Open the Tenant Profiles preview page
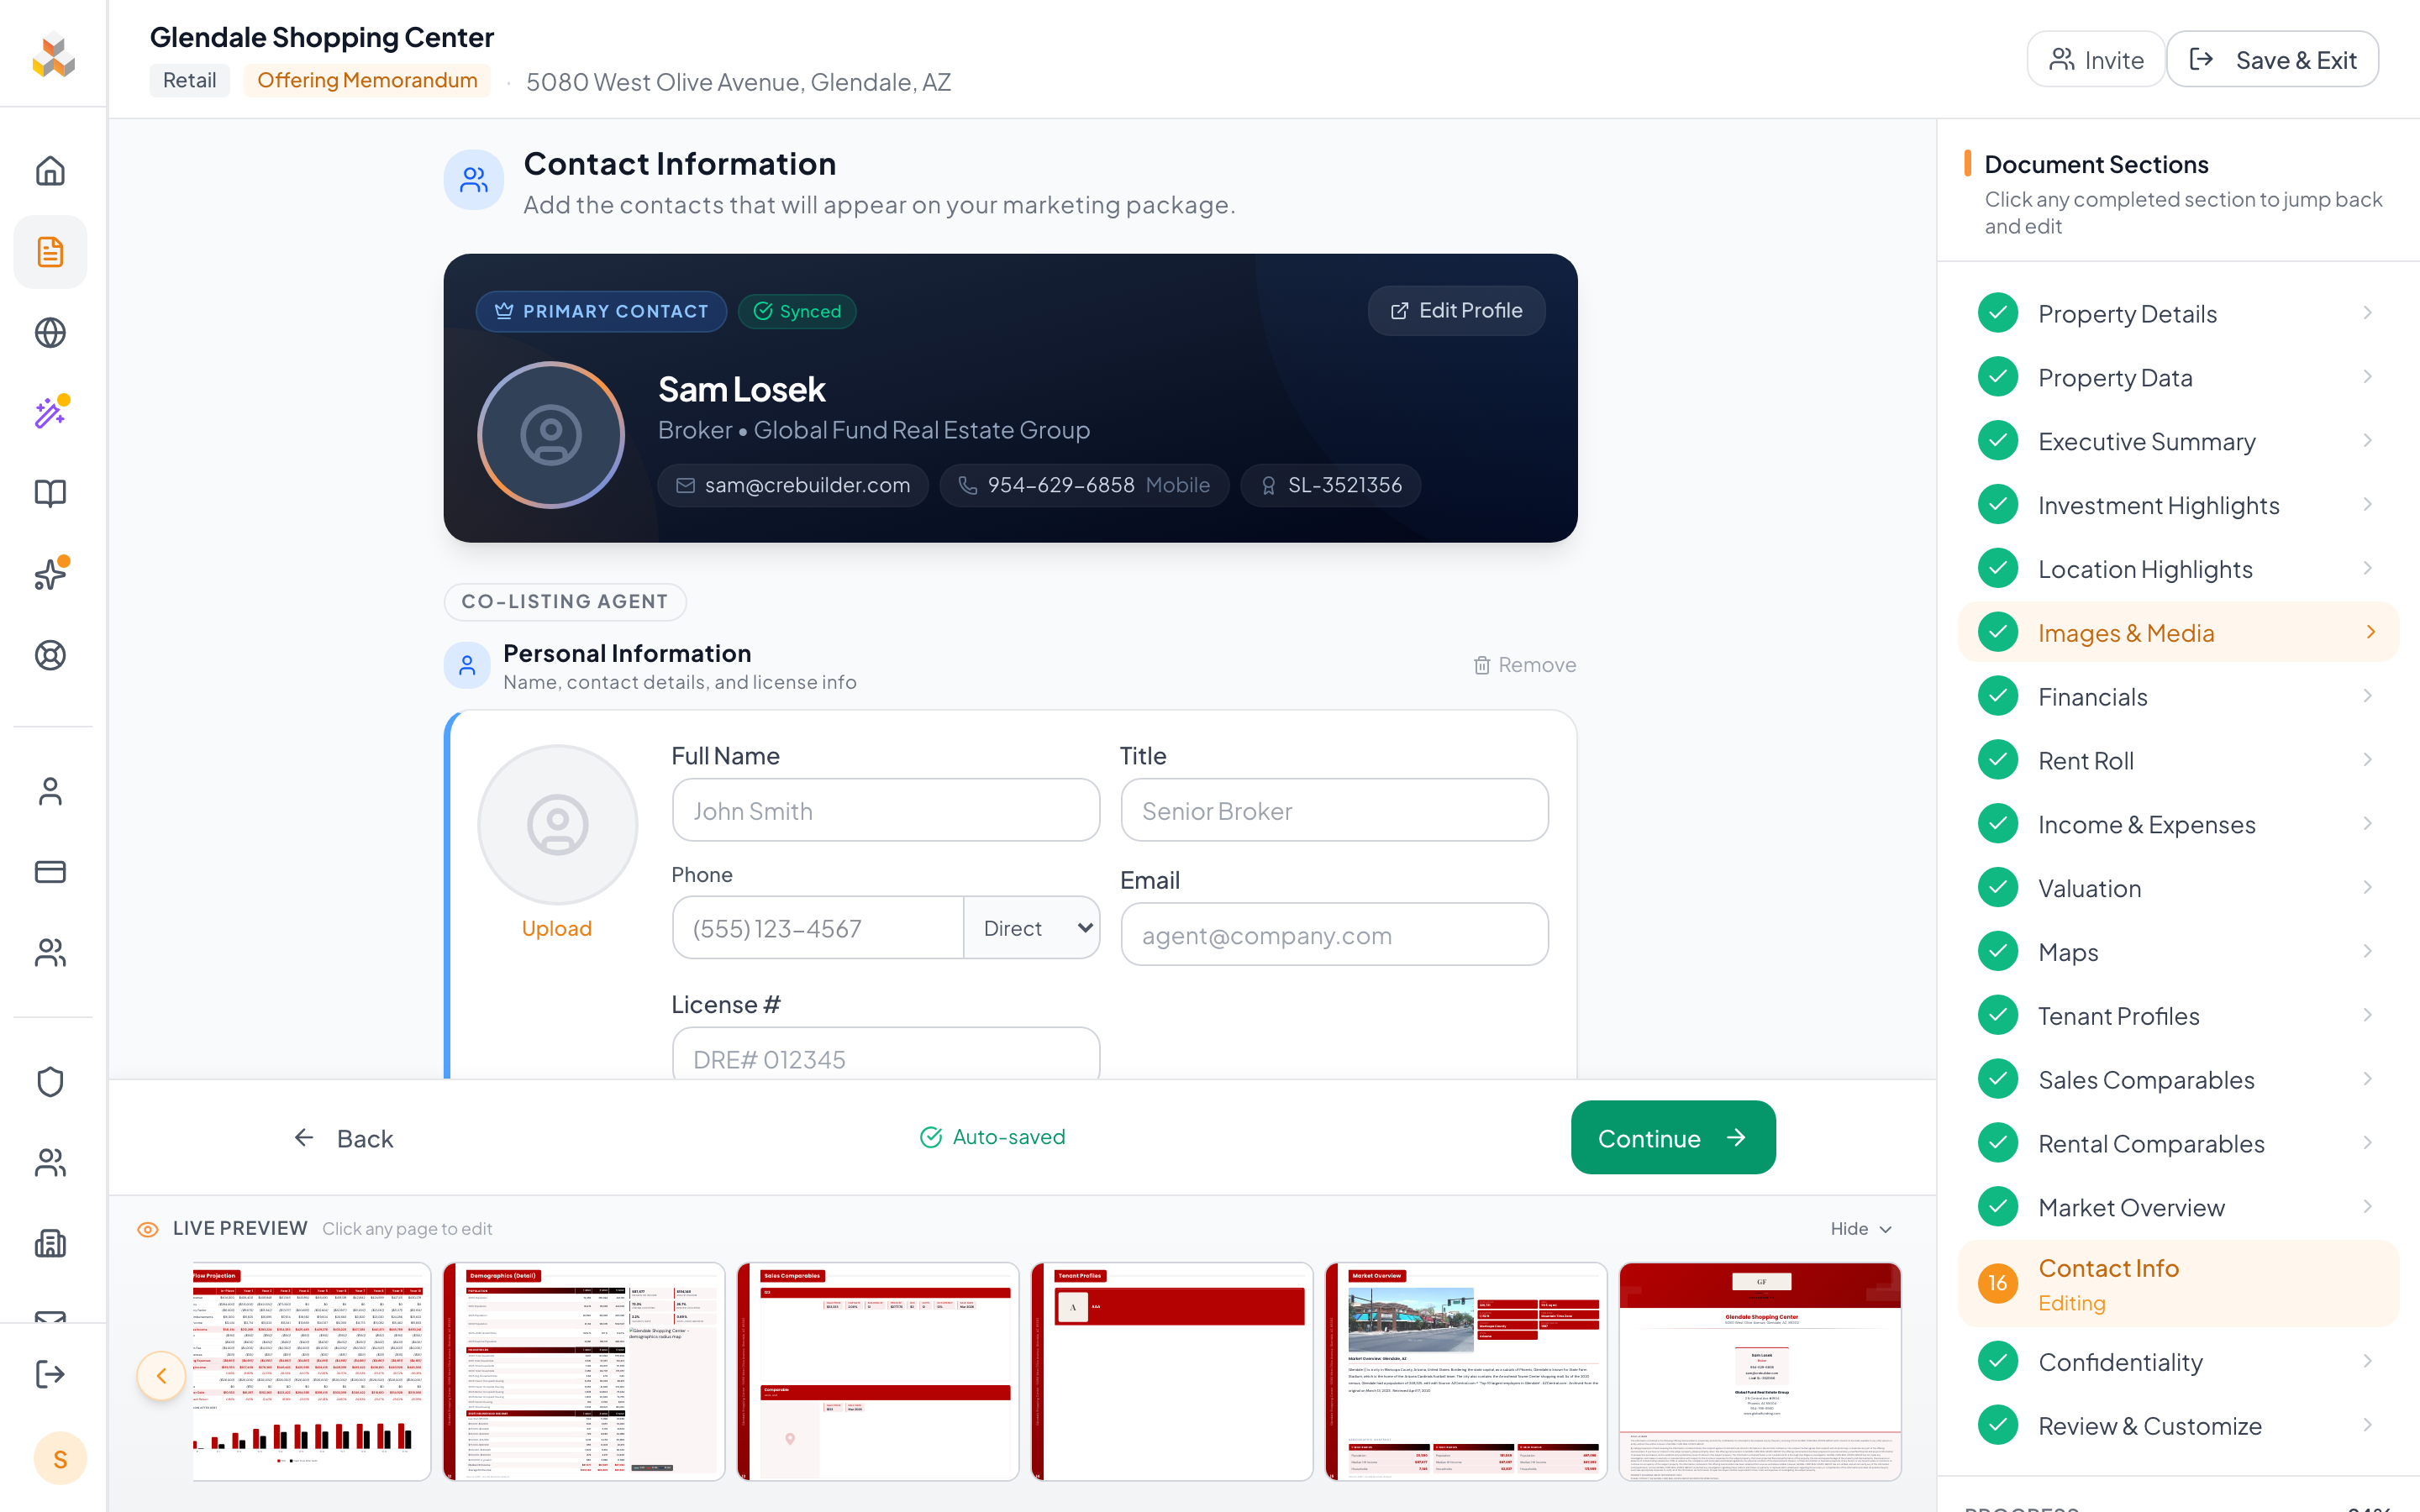Image resolution: width=2420 pixels, height=1512 pixels. tap(1172, 1371)
